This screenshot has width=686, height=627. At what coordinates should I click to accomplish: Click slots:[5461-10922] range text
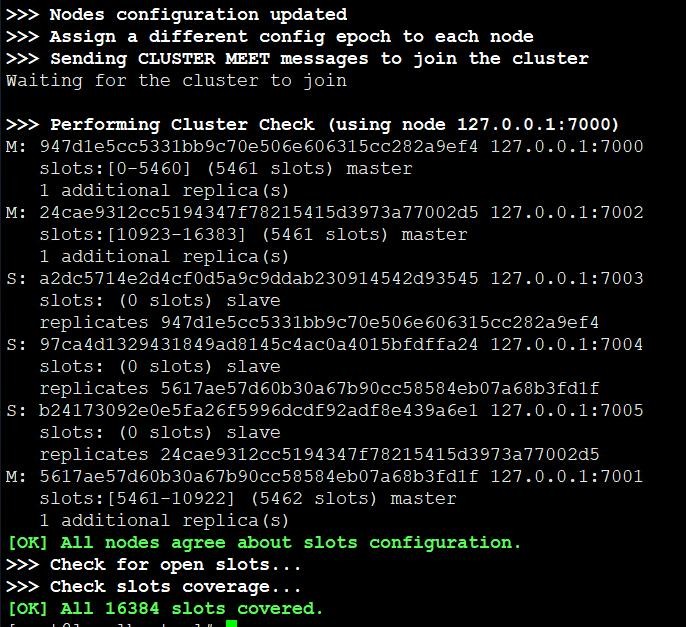[137, 498]
